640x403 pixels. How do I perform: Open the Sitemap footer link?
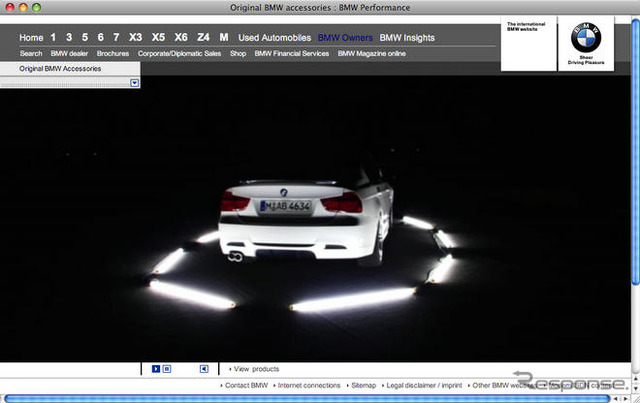point(363,385)
